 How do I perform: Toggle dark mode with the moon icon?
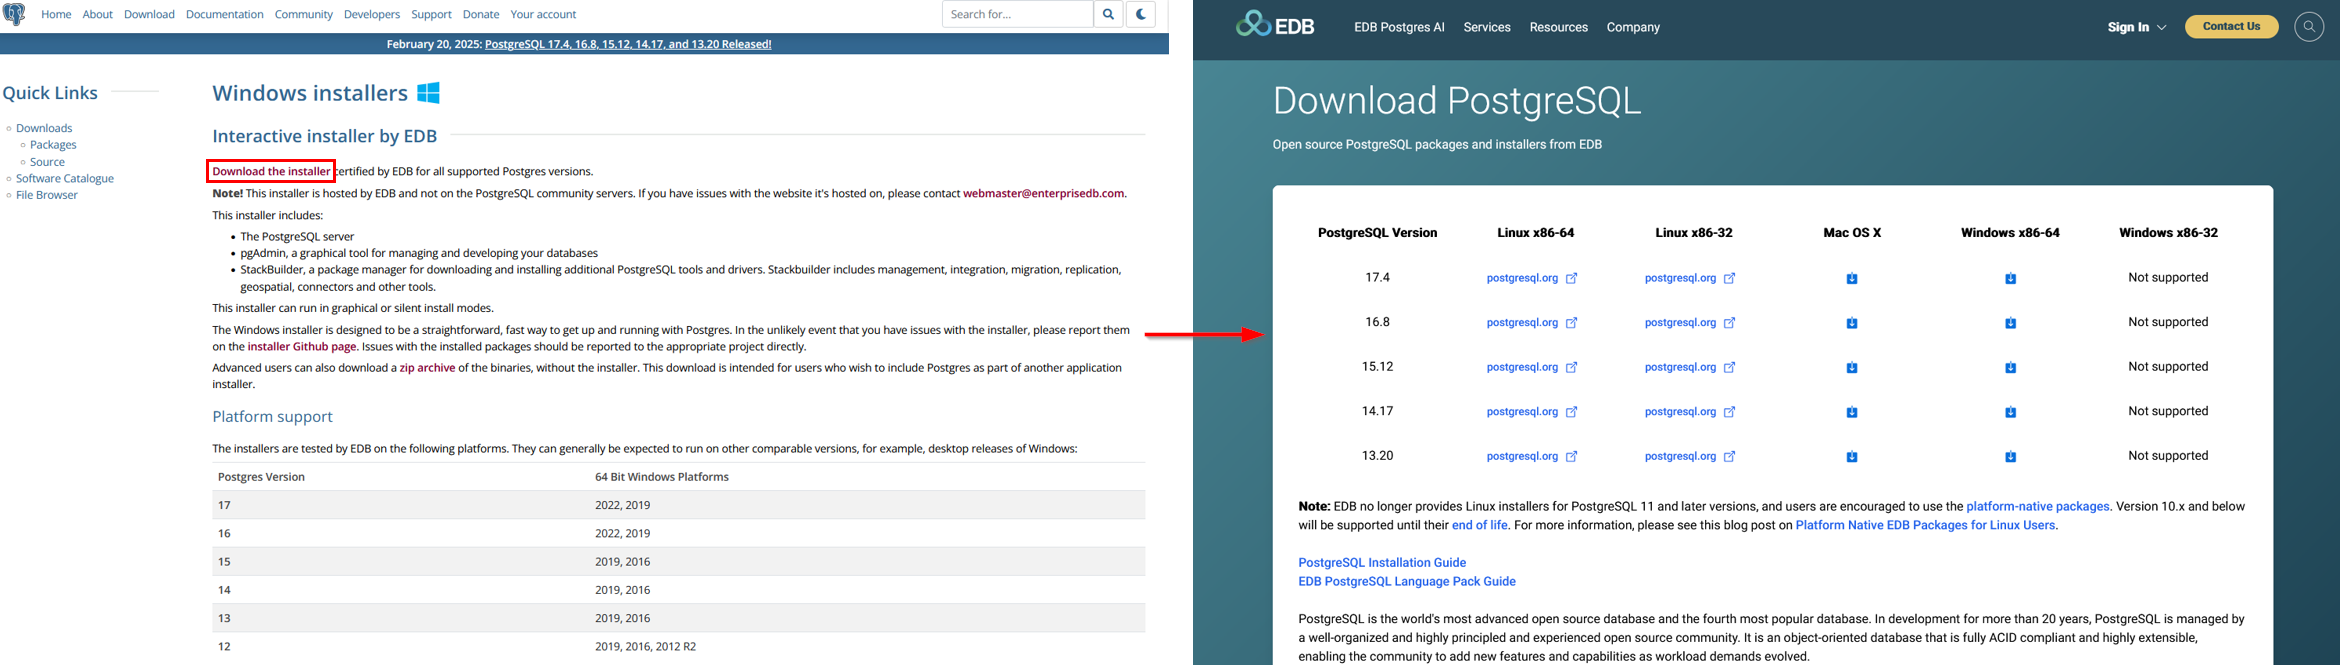pos(1141,14)
